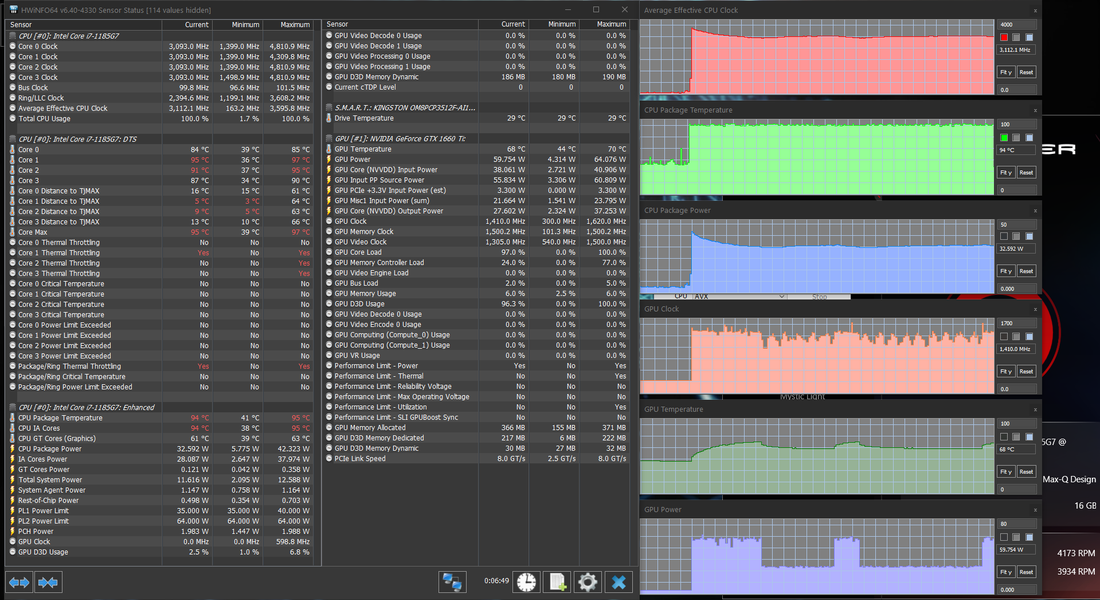Select the Current cTDP Level row
1100x600 pixels.
[x=476, y=87]
